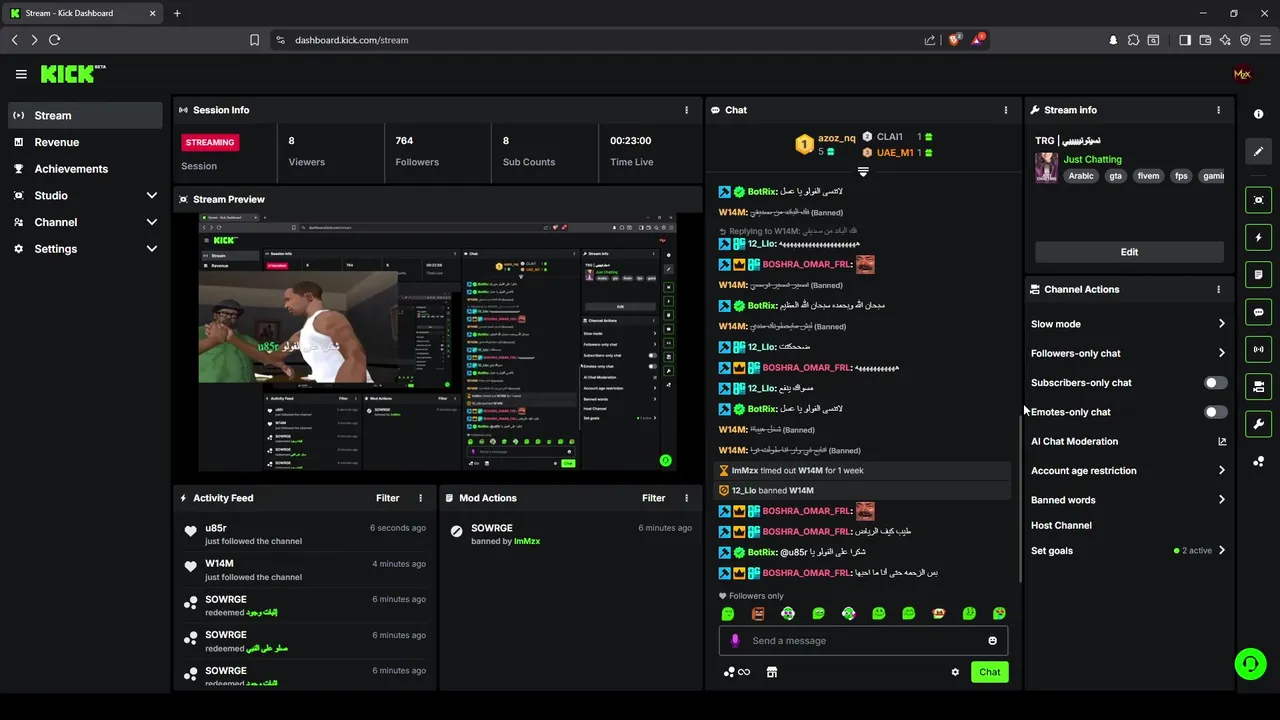Open the hamburger menu beside the Kick logo
Viewport: 1280px width, 720px height.
[x=21, y=74]
